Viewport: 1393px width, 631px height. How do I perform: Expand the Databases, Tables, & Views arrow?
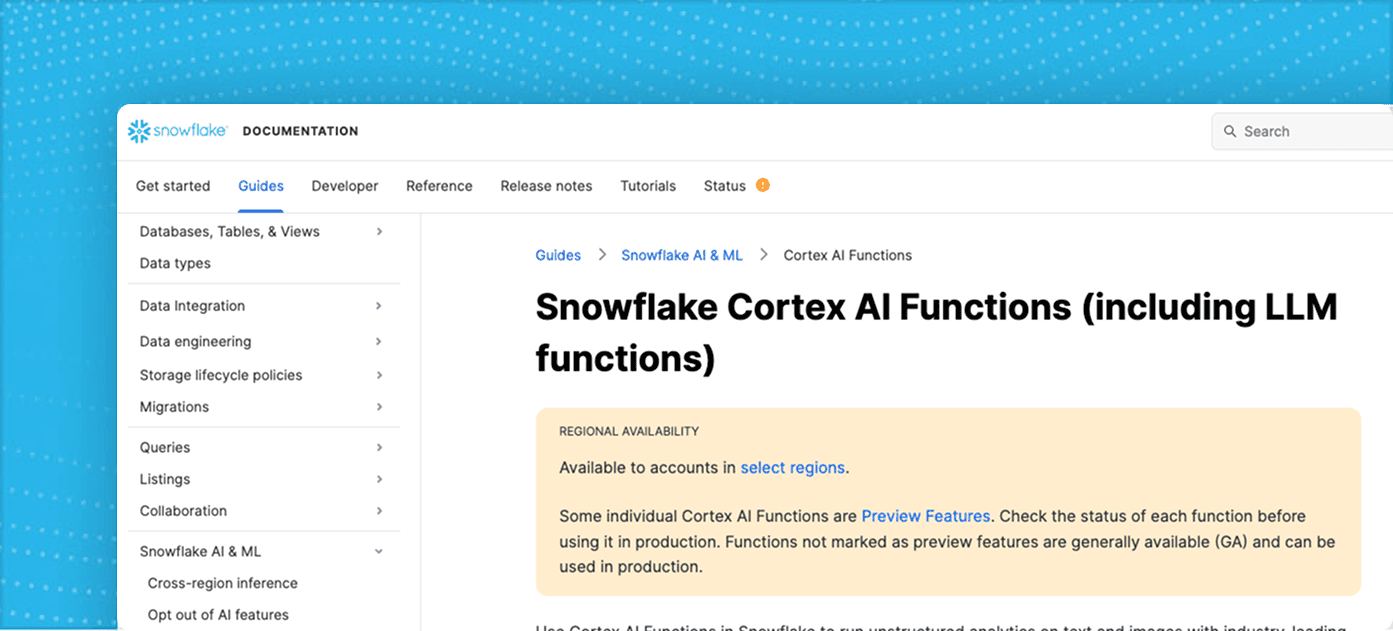click(379, 231)
